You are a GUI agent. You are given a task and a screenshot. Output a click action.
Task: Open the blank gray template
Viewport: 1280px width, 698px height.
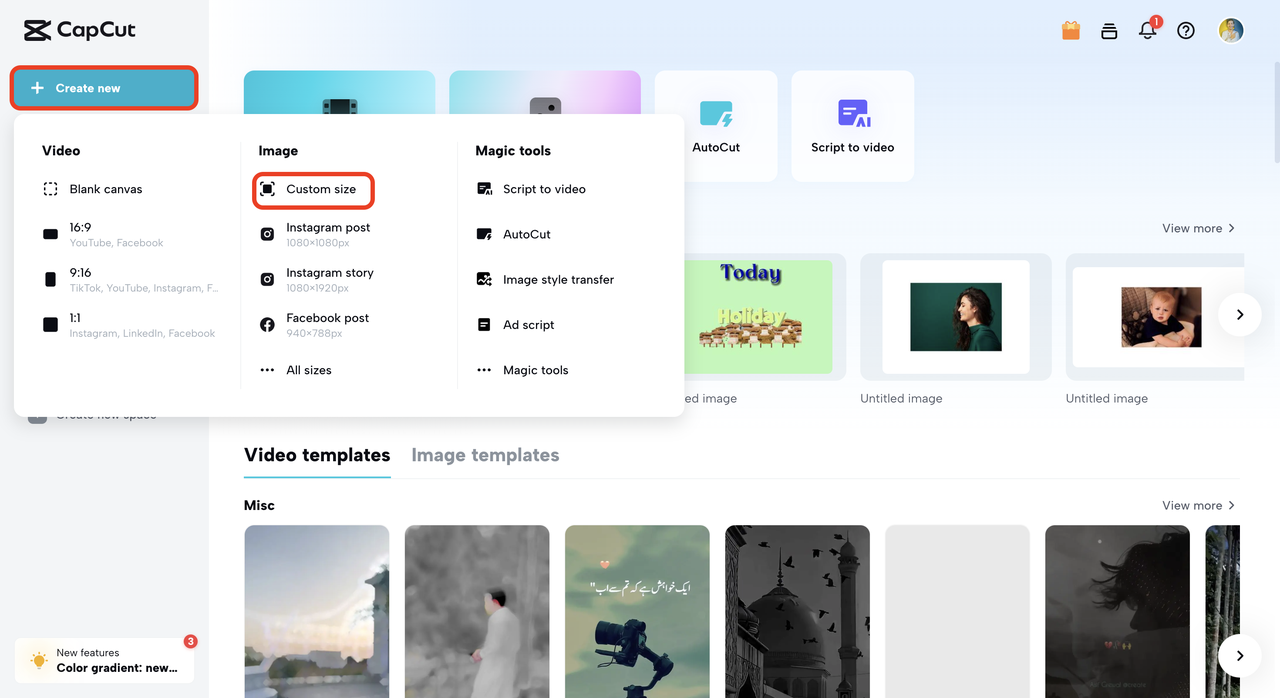(x=957, y=611)
